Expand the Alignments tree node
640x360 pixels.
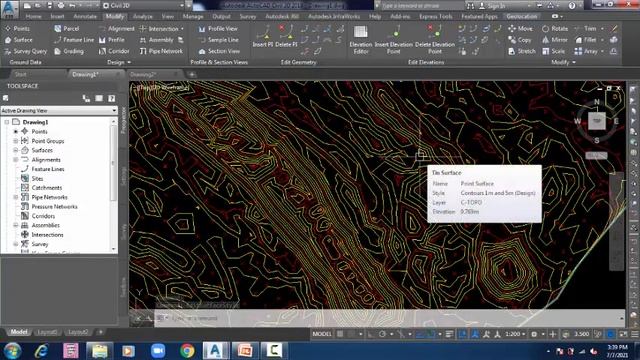[x=16, y=160]
